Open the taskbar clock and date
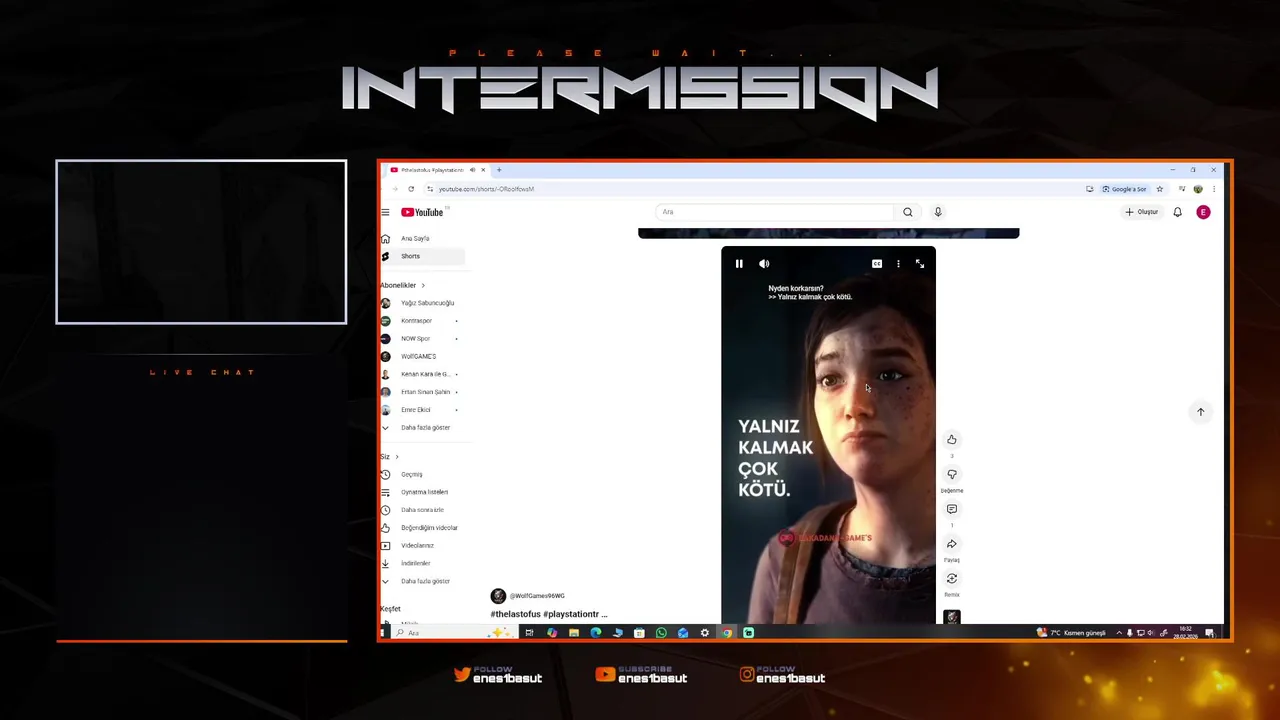 [1186, 633]
